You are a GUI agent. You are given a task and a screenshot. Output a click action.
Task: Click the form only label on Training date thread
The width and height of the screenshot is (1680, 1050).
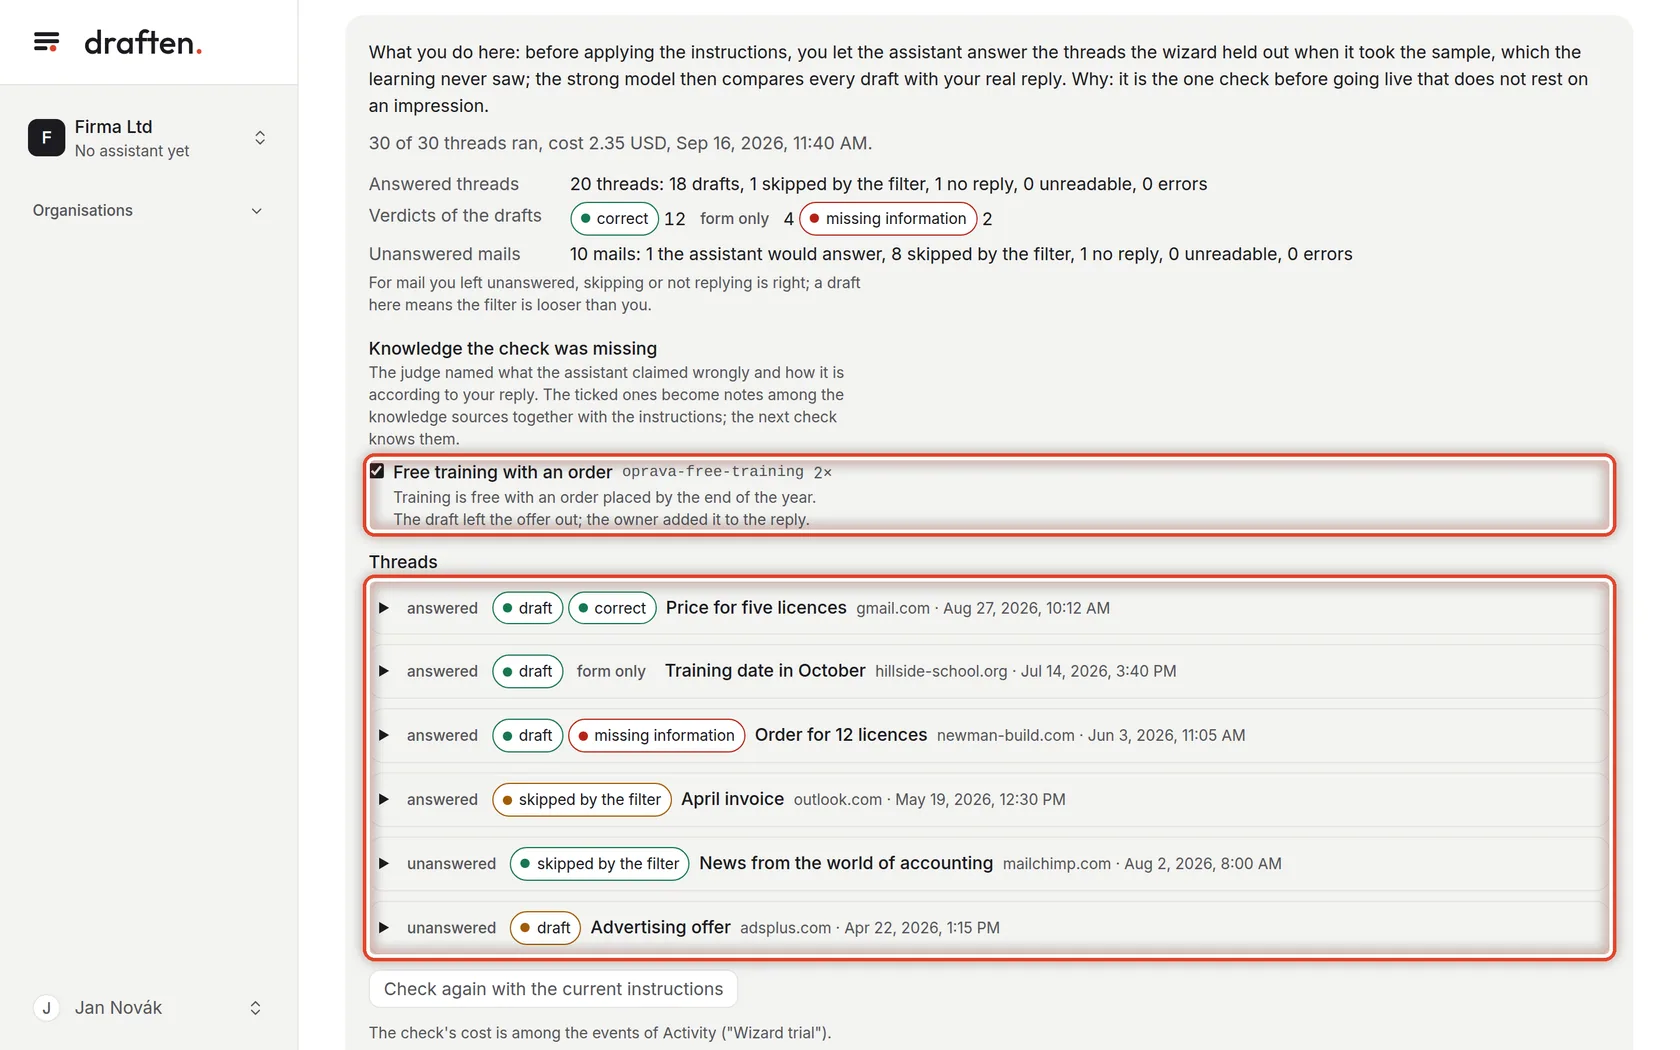(x=611, y=671)
